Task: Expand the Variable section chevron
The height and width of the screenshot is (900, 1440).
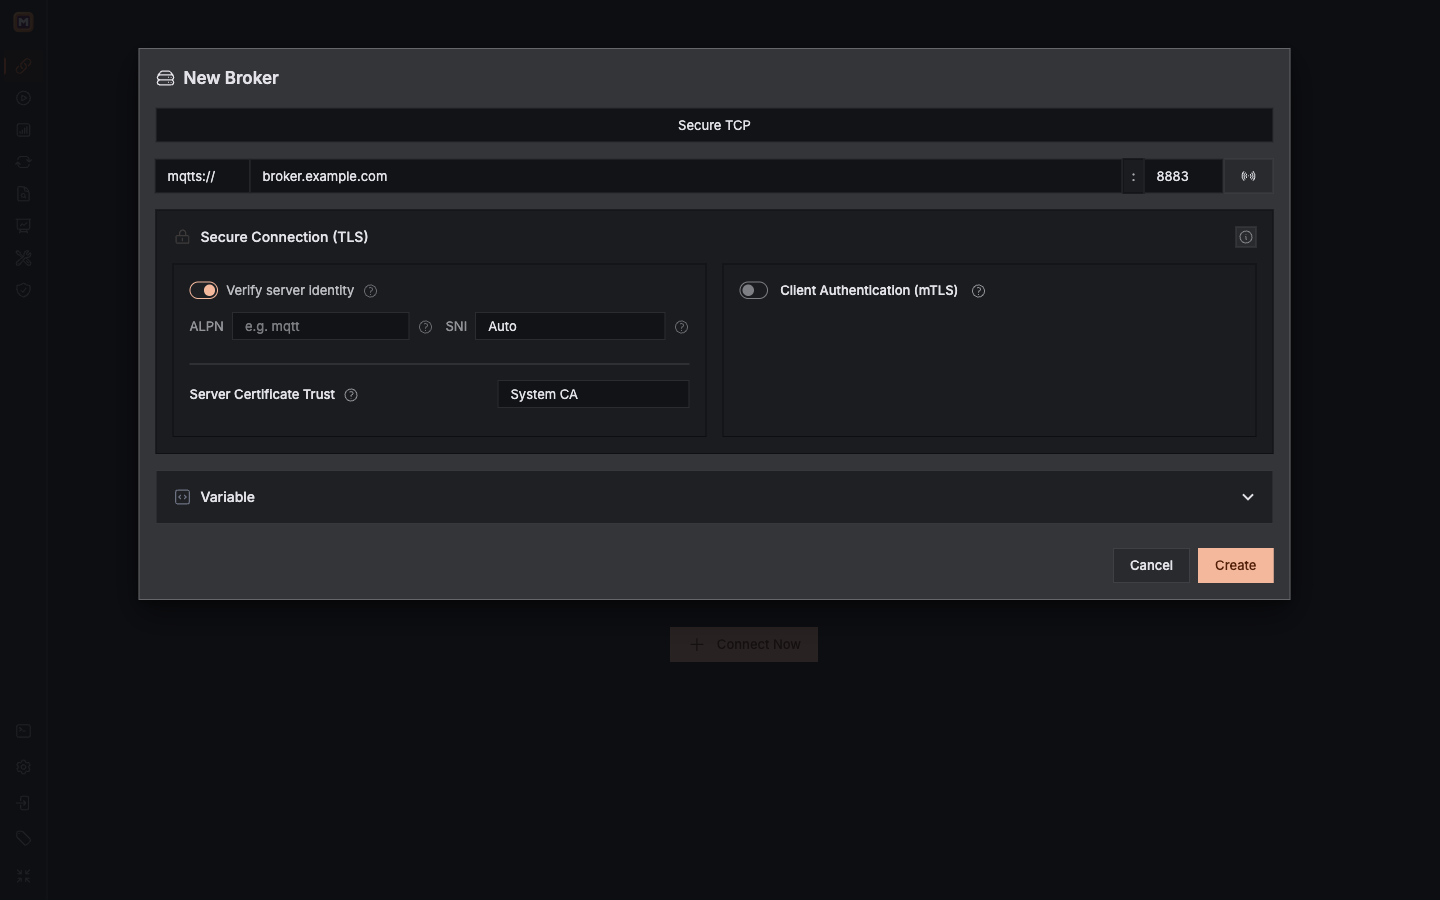Action: coord(1247,497)
